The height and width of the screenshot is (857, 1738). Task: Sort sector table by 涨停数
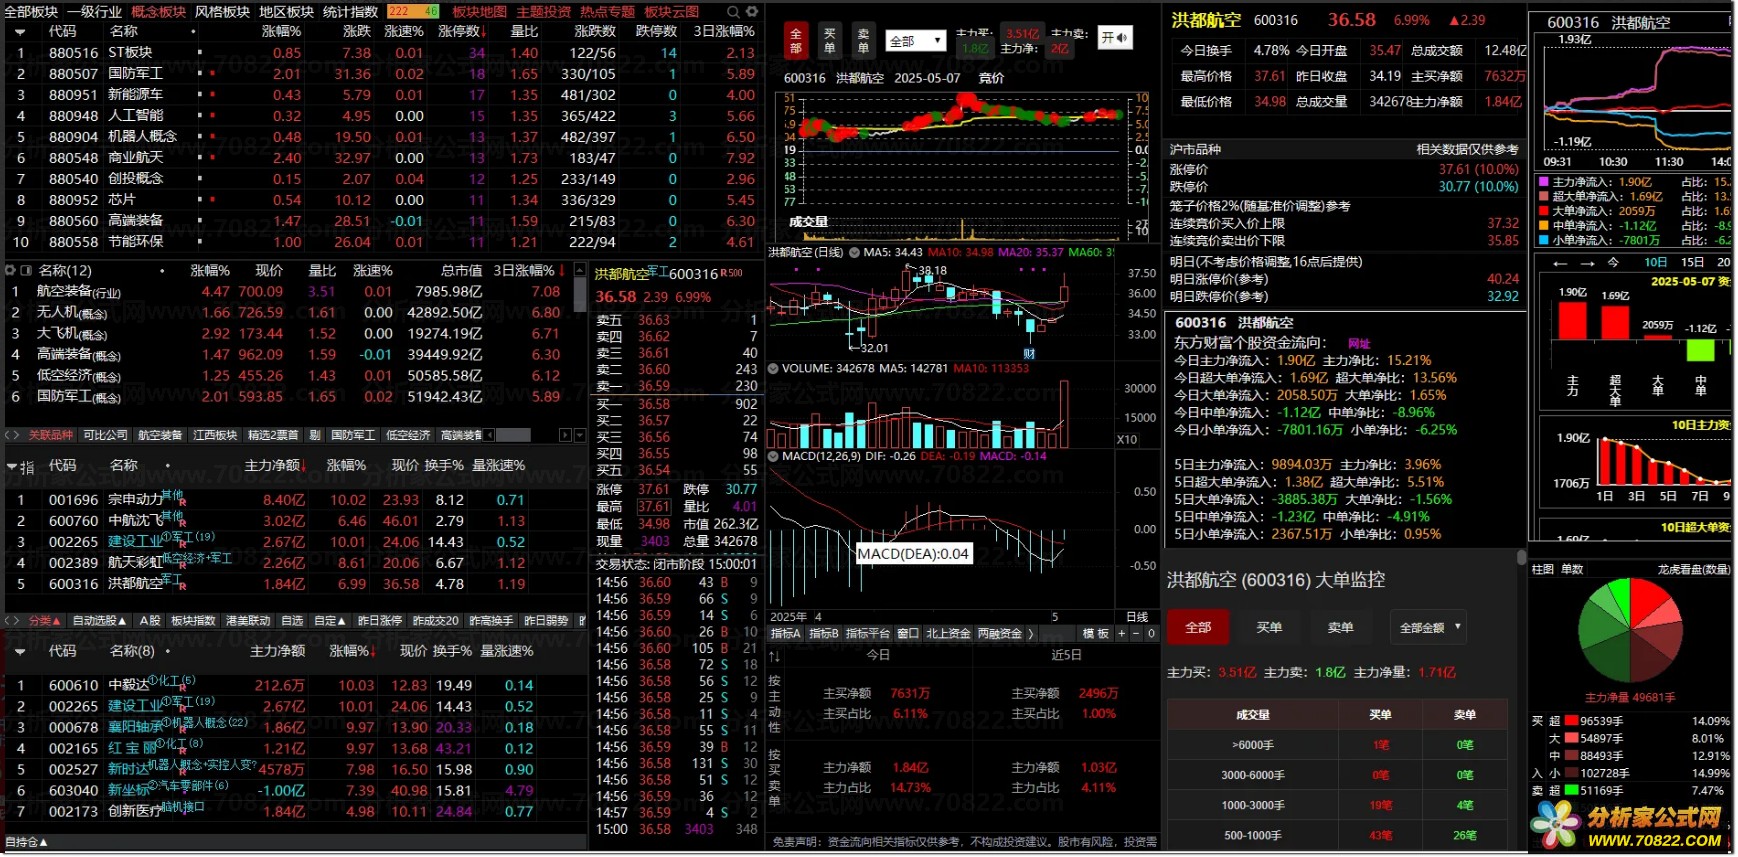463,31
